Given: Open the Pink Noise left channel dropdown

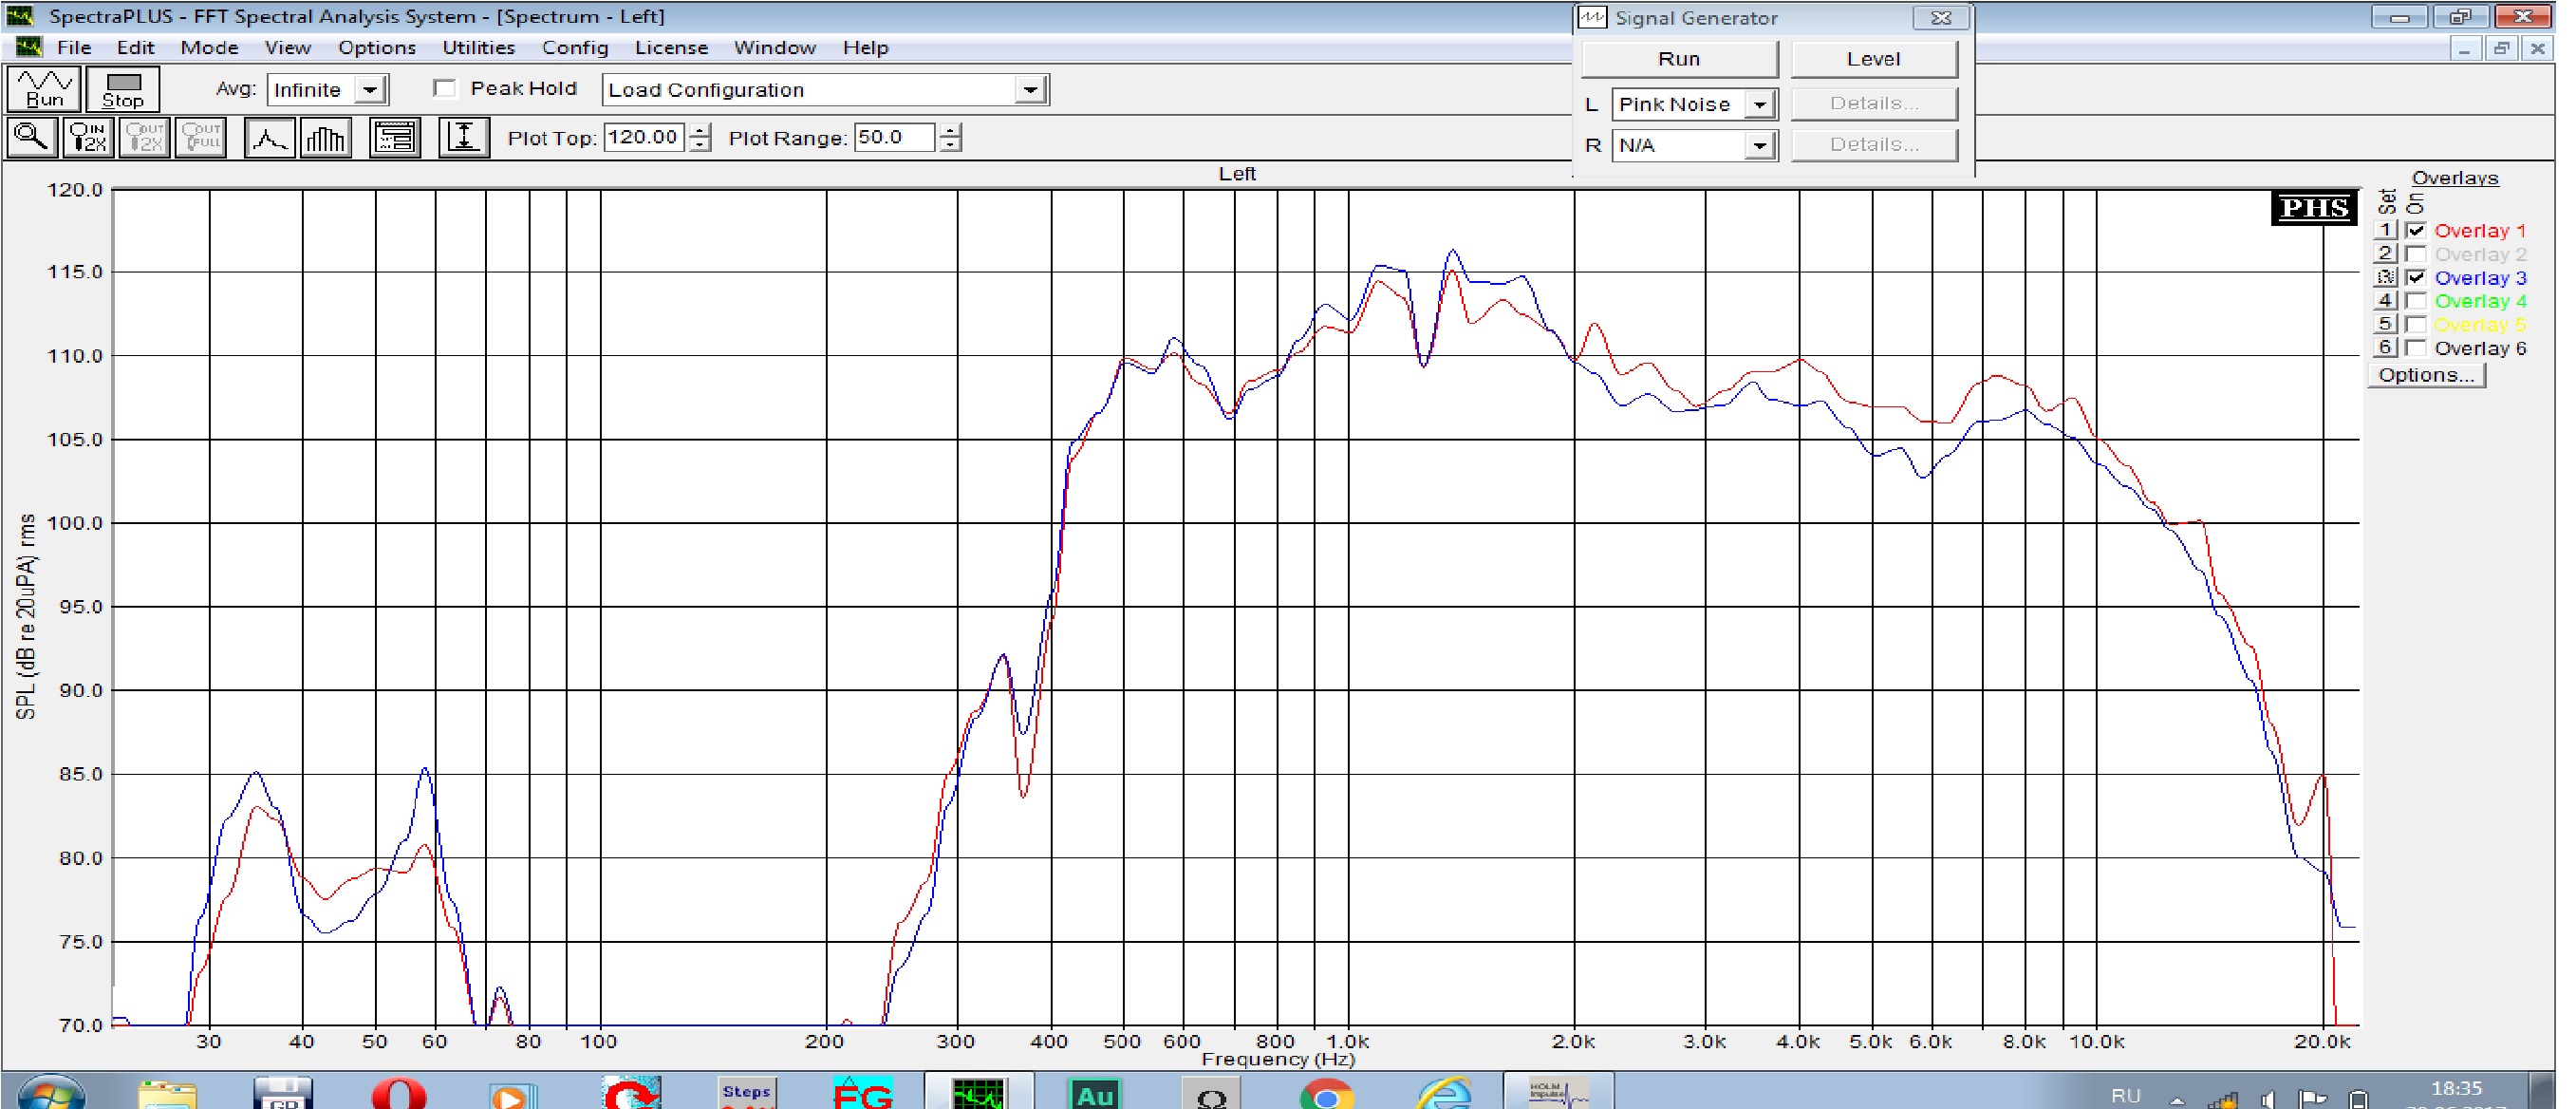Looking at the screenshot, I should click(1759, 105).
